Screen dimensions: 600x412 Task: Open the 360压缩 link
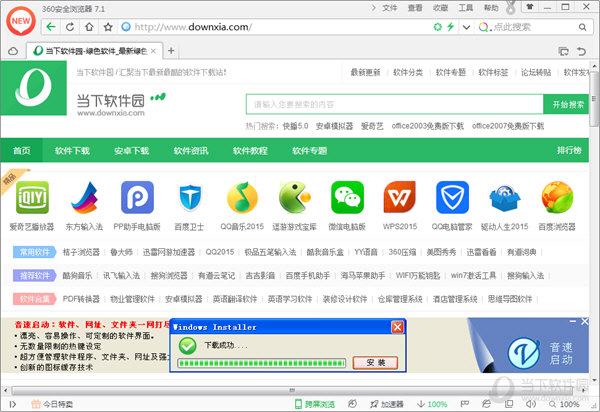click(402, 252)
